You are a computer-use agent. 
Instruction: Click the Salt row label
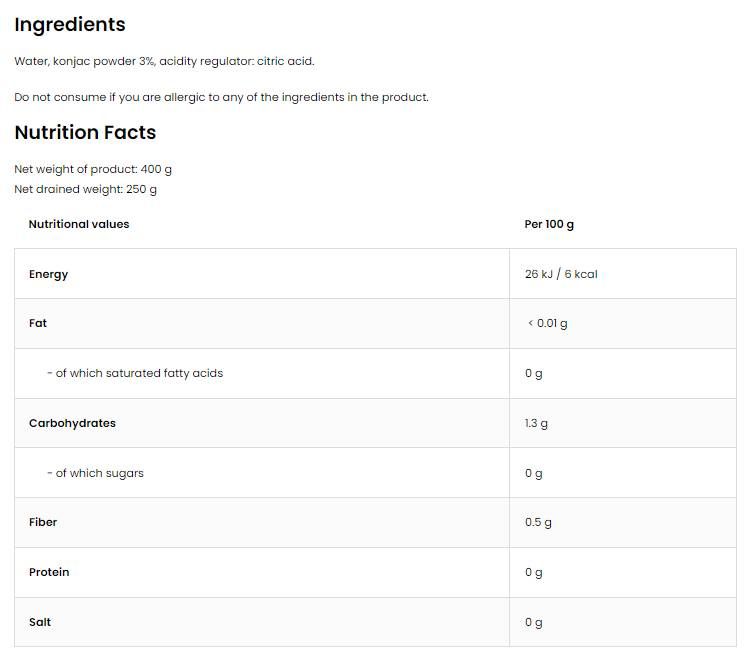coord(40,622)
